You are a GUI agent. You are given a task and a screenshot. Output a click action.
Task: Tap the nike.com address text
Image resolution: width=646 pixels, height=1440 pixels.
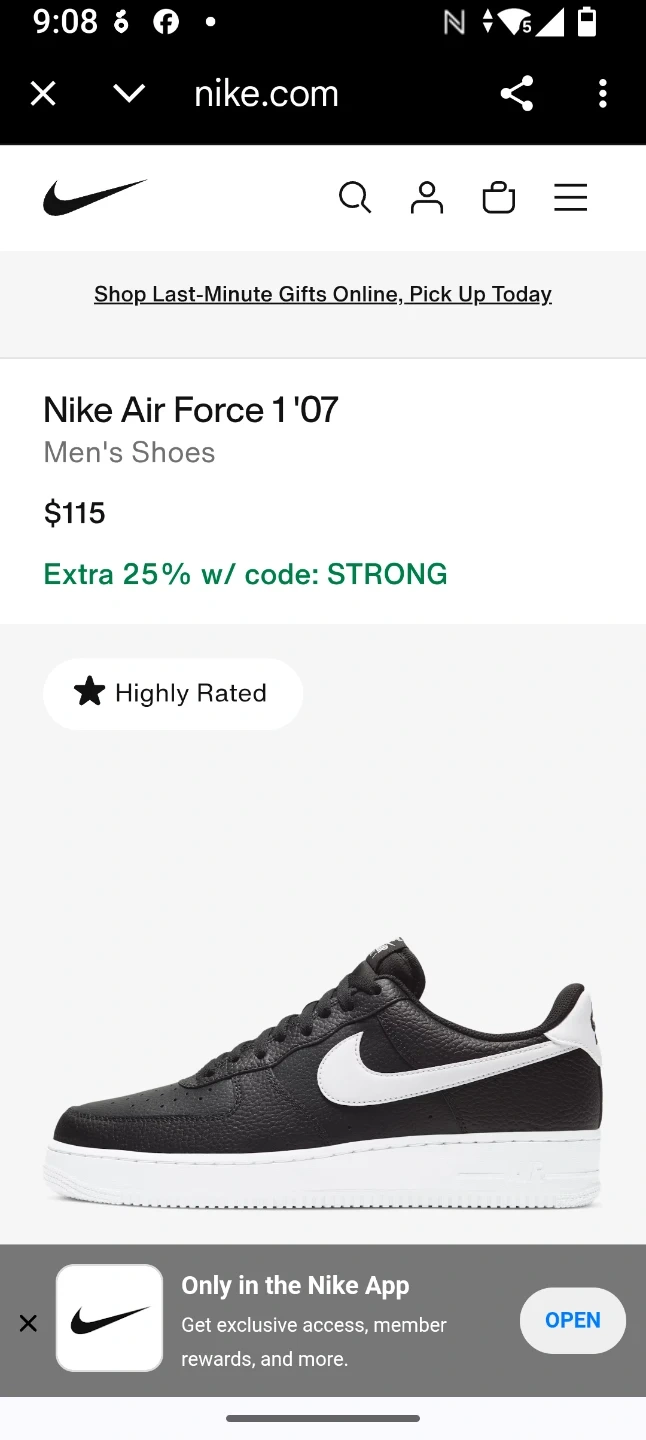266,94
